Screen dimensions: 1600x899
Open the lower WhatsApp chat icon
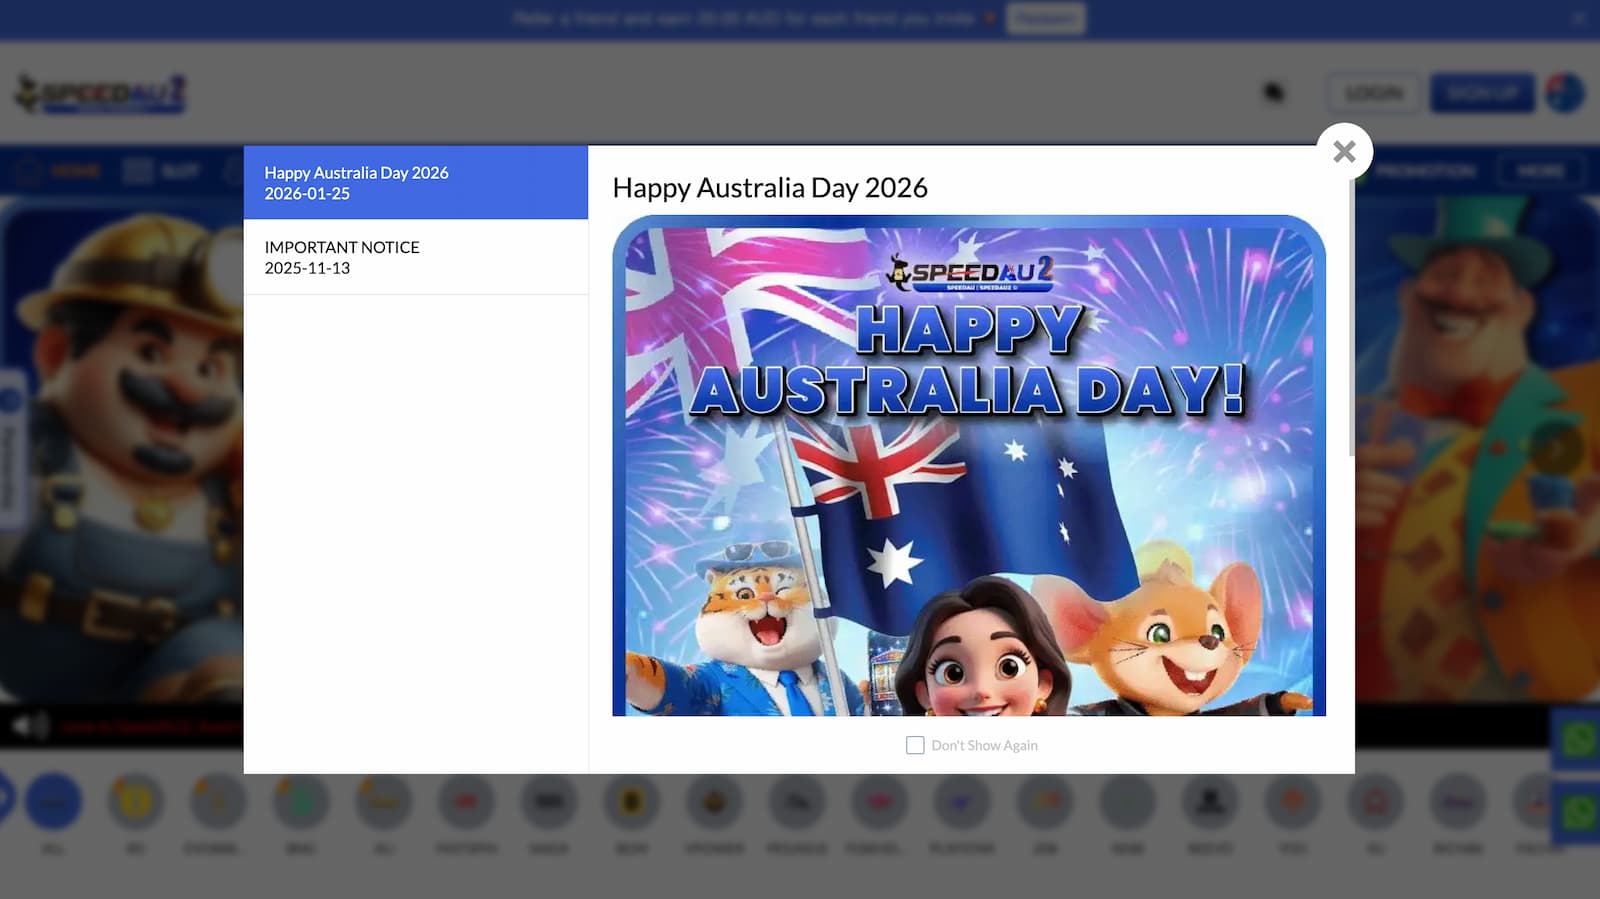pos(1578,812)
